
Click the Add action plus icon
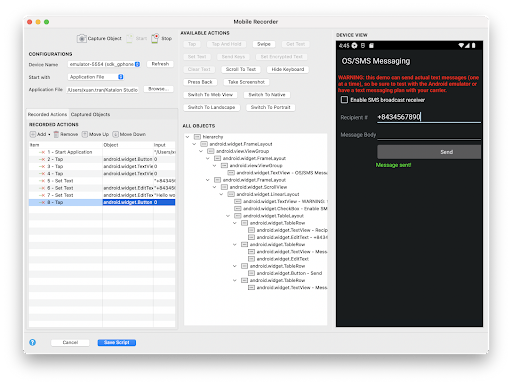click(33, 134)
